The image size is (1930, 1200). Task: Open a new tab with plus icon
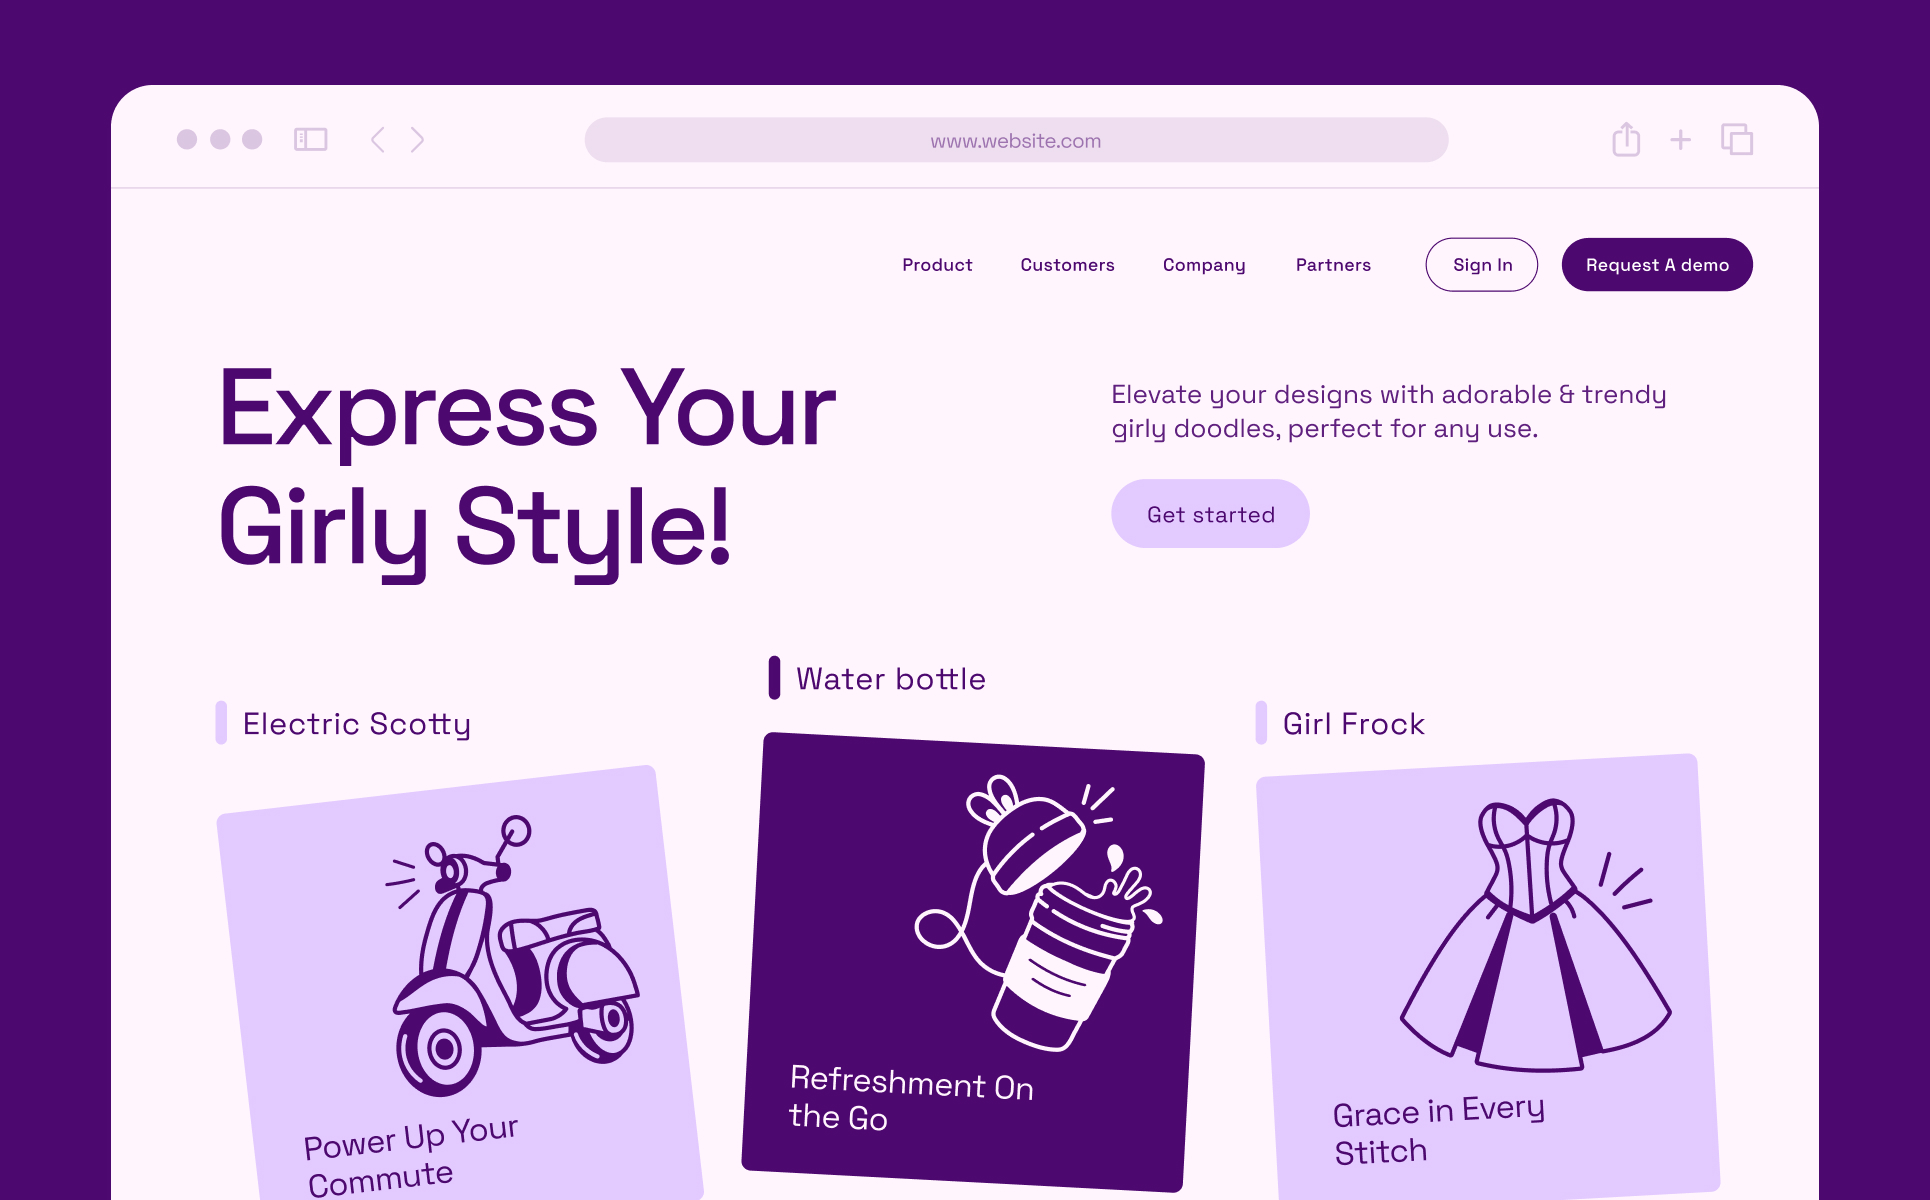pyautogui.click(x=1681, y=140)
